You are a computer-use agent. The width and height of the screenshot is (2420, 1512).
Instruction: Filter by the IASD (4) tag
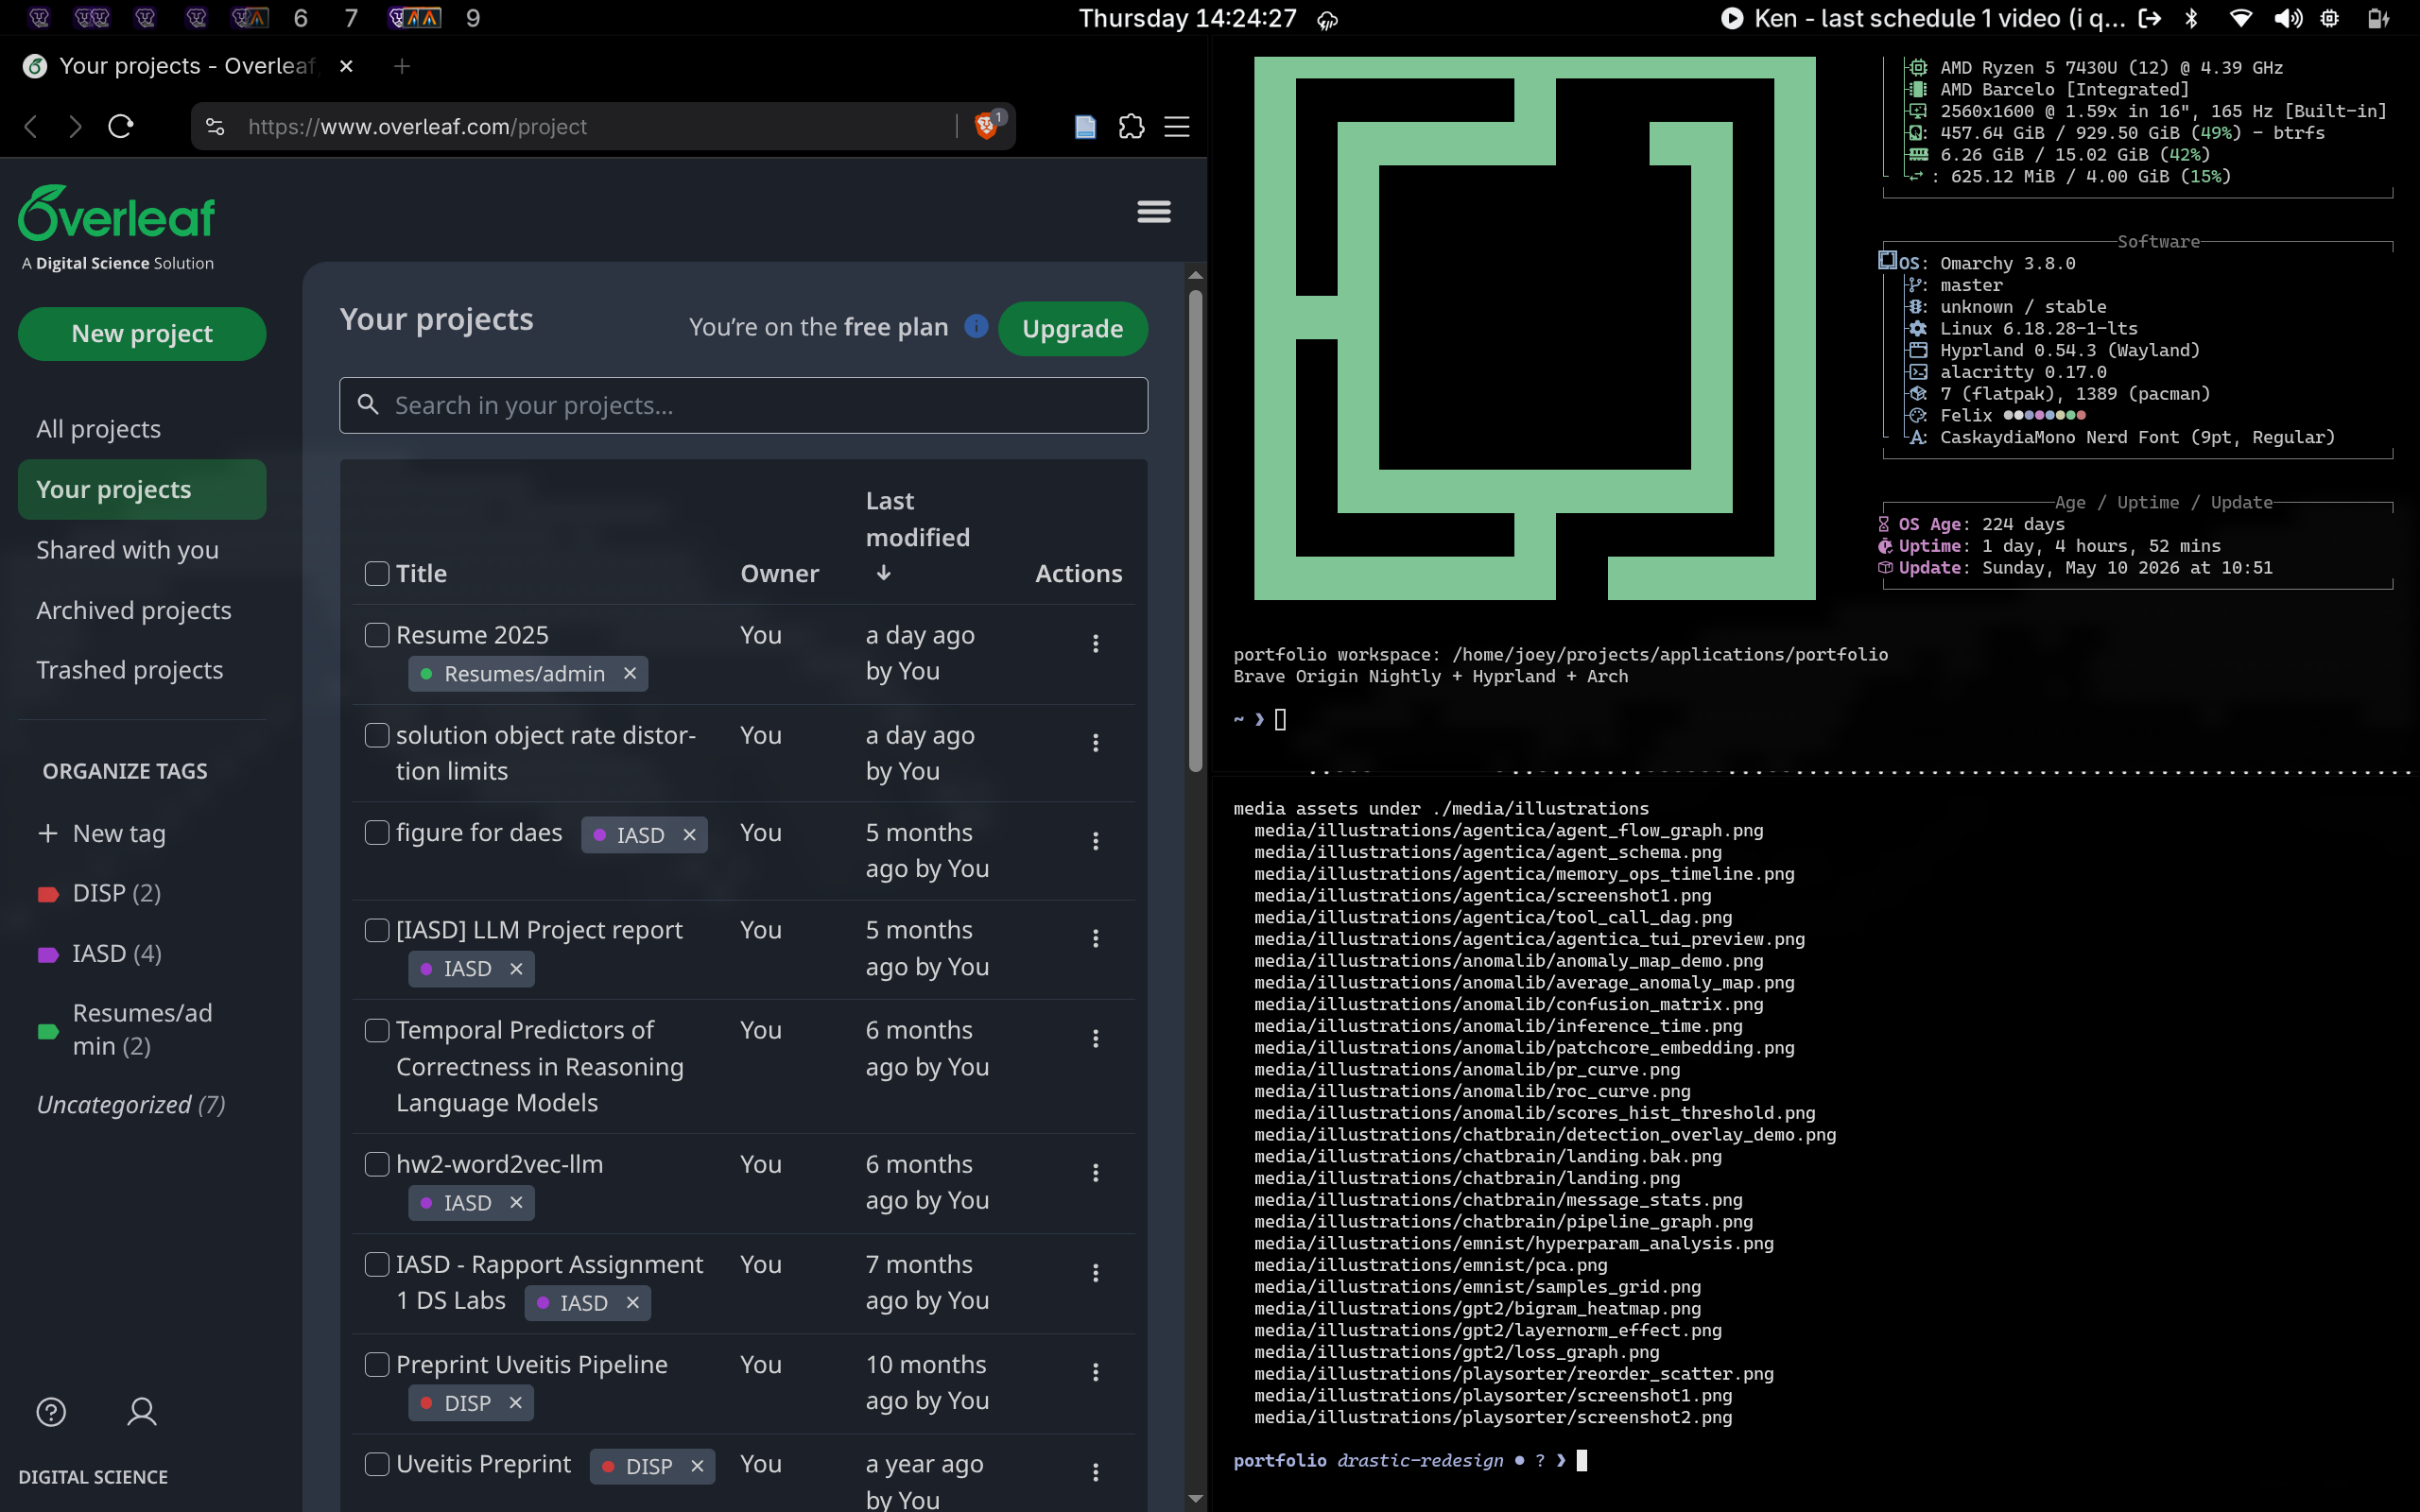pyautogui.click(x=99, y=953)
